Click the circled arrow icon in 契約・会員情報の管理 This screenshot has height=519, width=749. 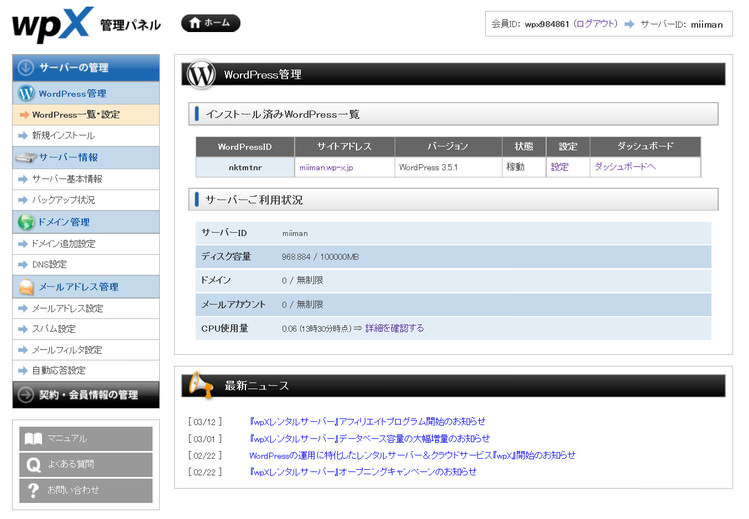point(25,394)
